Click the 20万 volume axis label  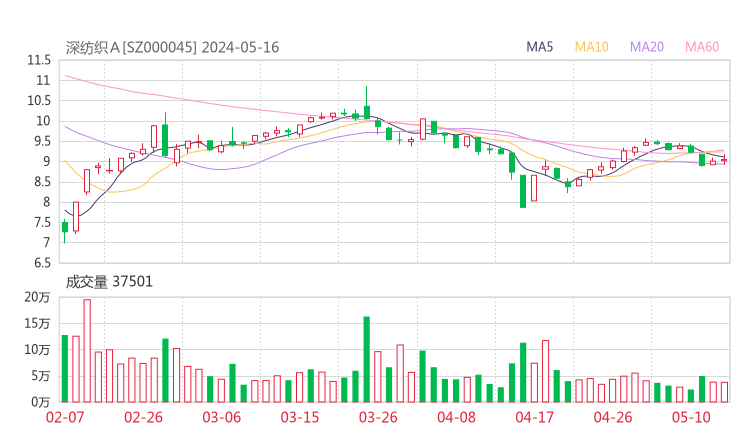click(x=37, y=297)
